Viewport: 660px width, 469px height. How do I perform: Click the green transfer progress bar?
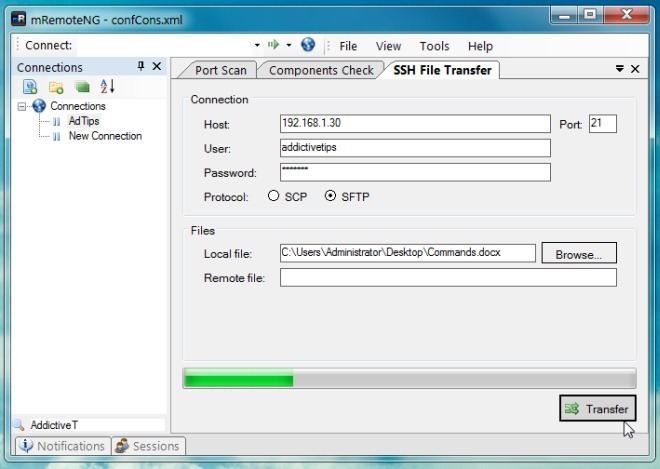click(x=409, y=378)
